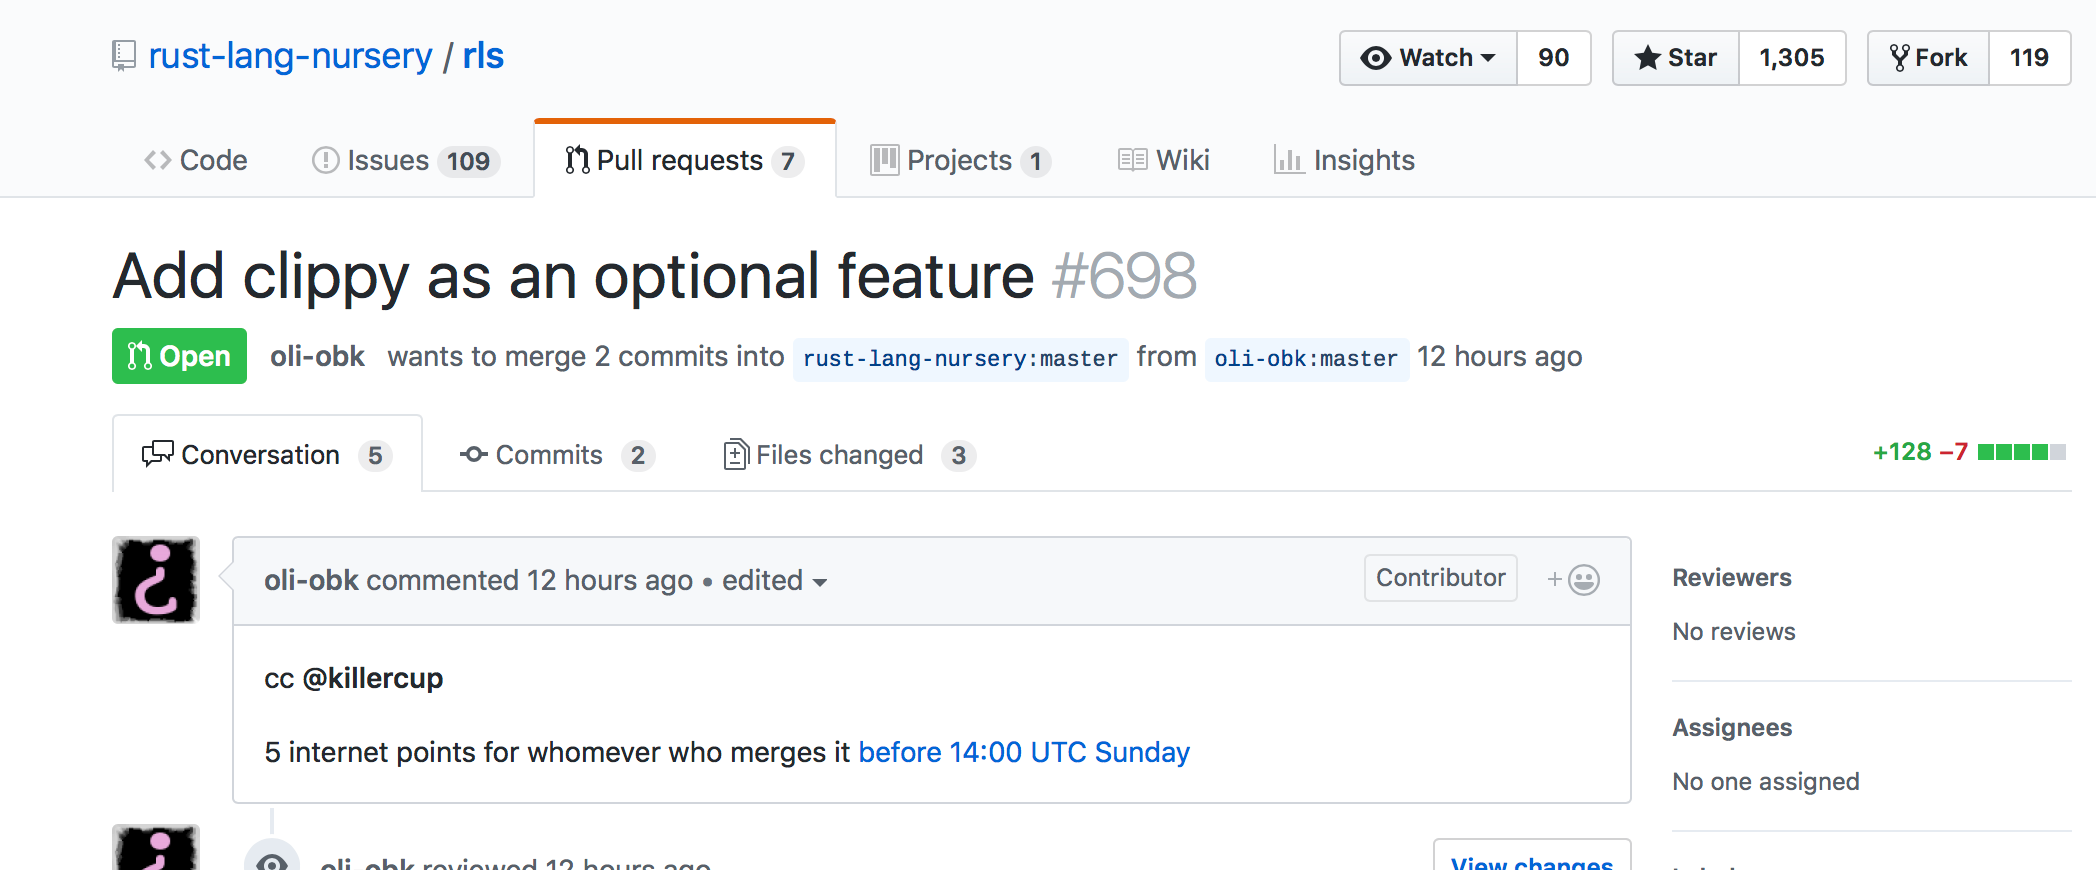2096x870 pixels.
Task: Click oli-obk's avatar next to the comment
Action: tap(156, 580)
